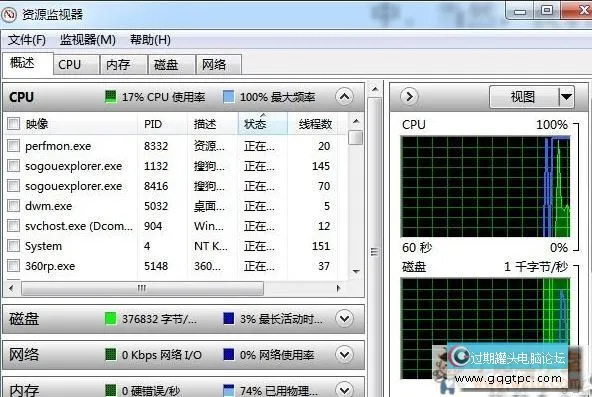Sort by the PID column header
Viewport: 592px width, 397px height.
[162, 124]
